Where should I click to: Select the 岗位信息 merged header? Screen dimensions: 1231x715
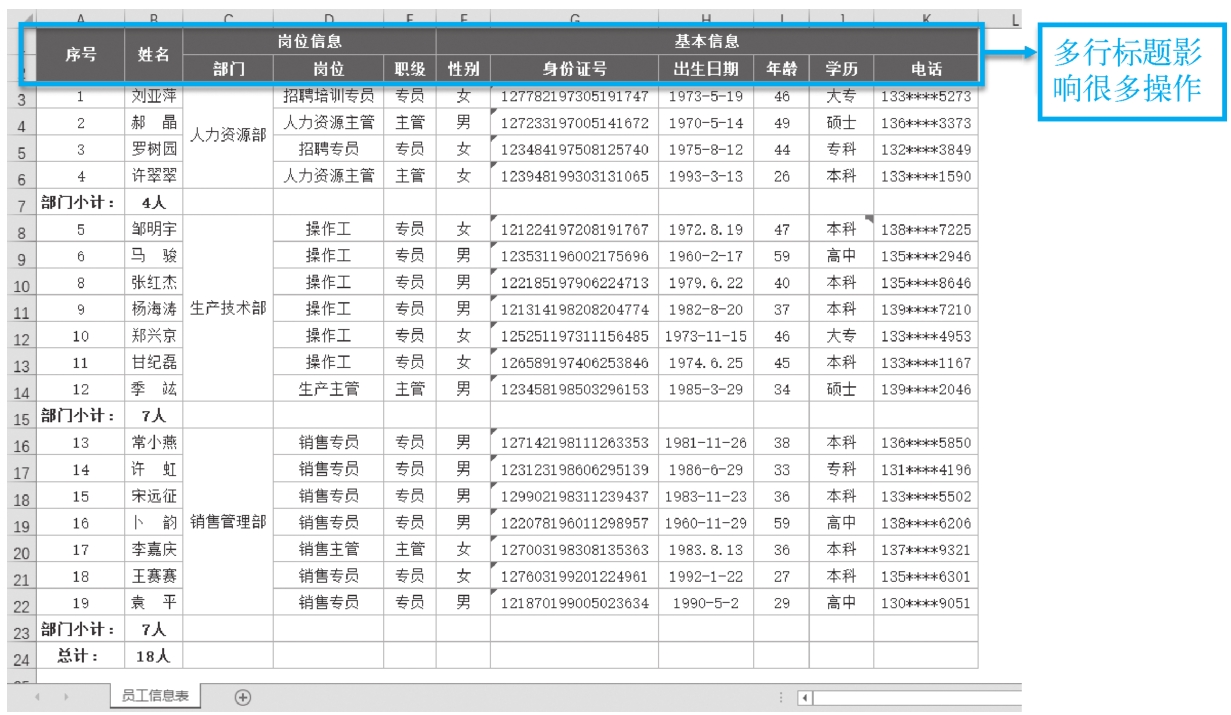[310, 42]
